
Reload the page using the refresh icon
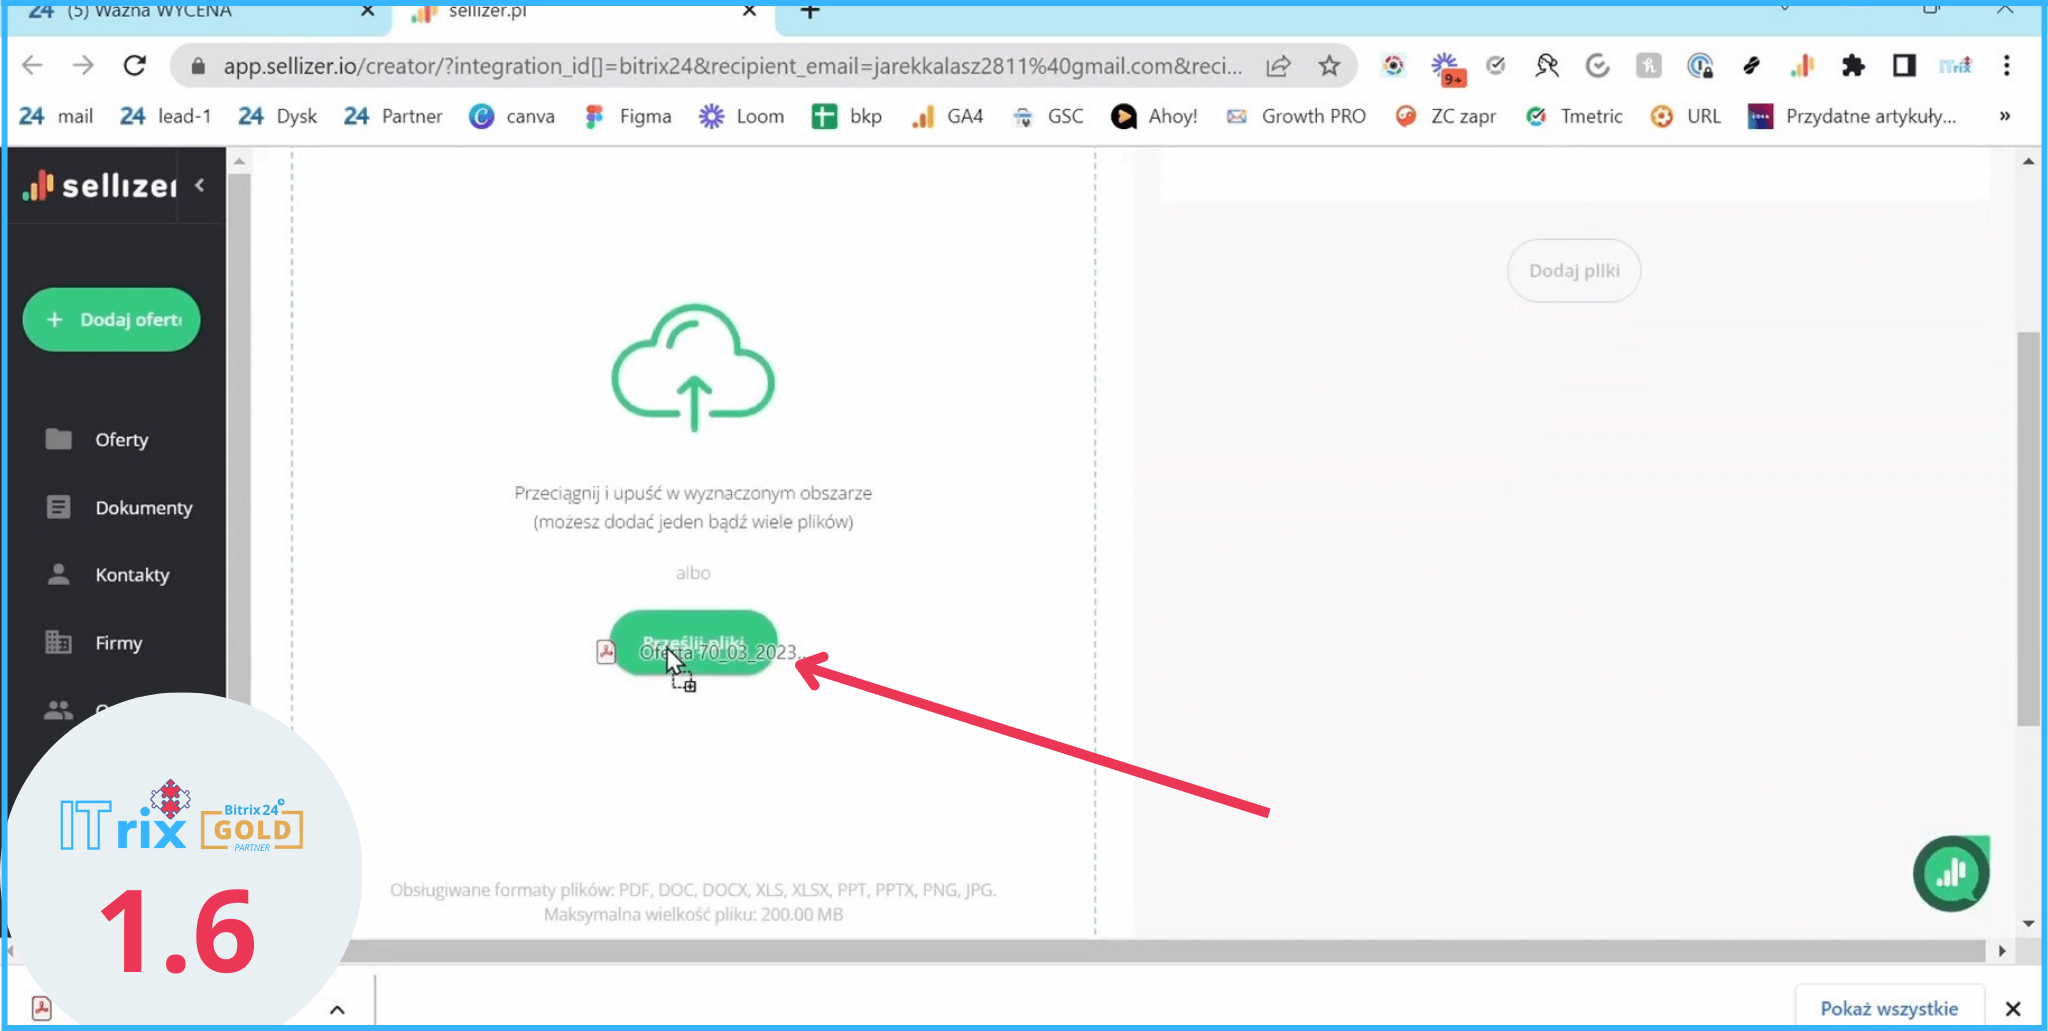point(135,66)
